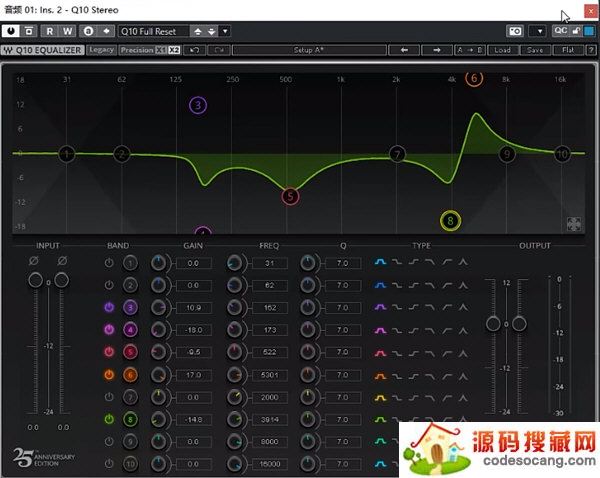600x478 pixels.
Task: Load the previous preset with the up arrow
Action: coord(197,31)
